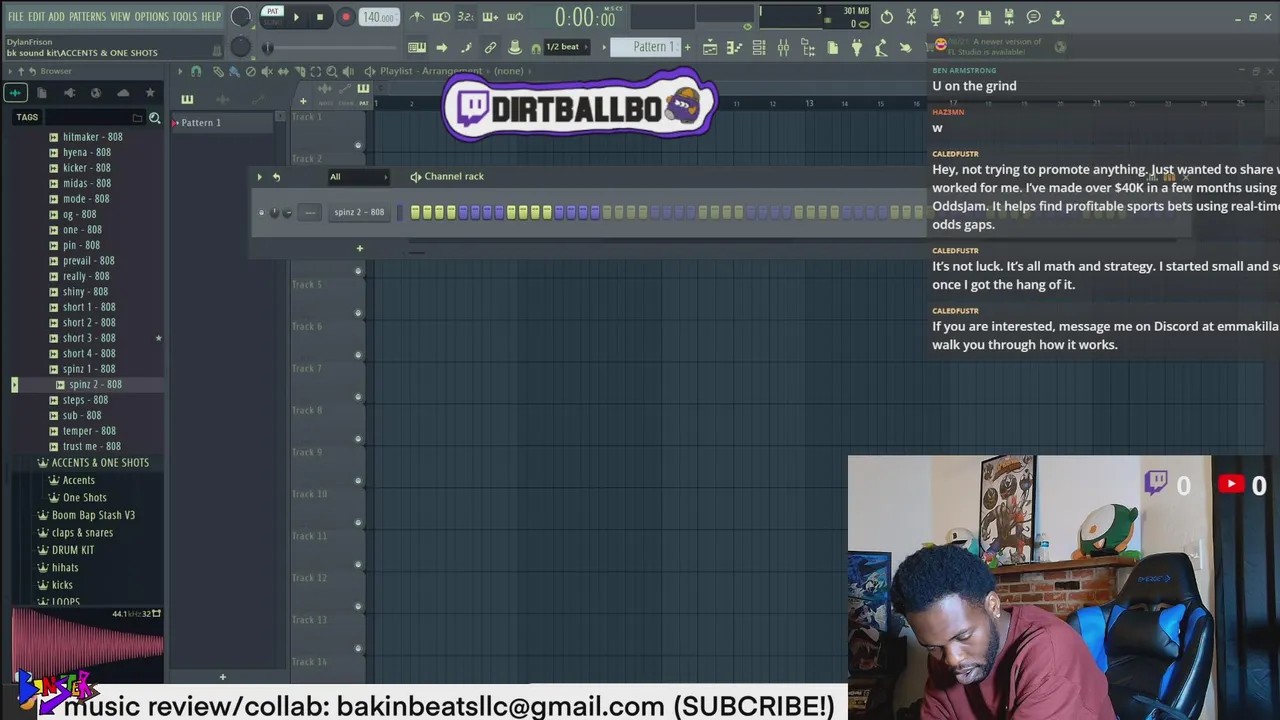
Task: Search the browser with magnifier icon
Action: point(155,118)
